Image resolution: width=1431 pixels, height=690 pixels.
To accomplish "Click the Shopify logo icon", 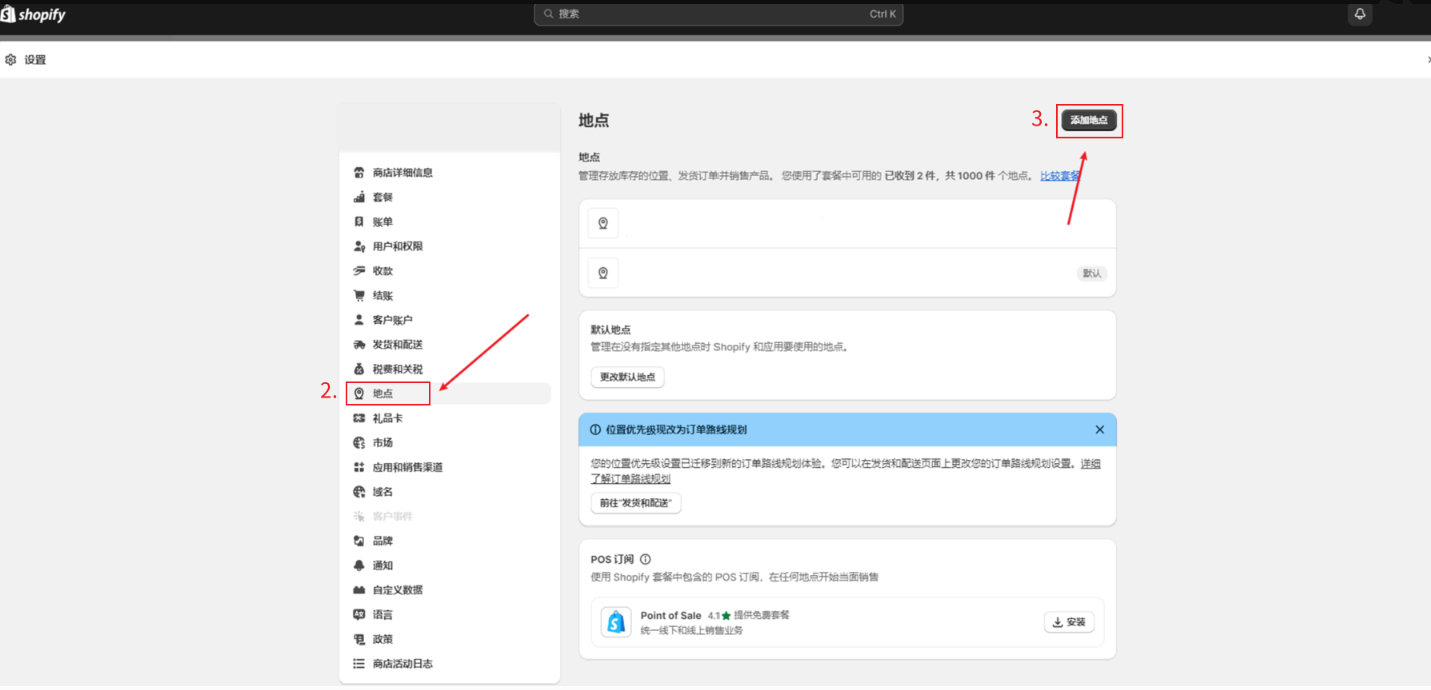I will point(8,14).
